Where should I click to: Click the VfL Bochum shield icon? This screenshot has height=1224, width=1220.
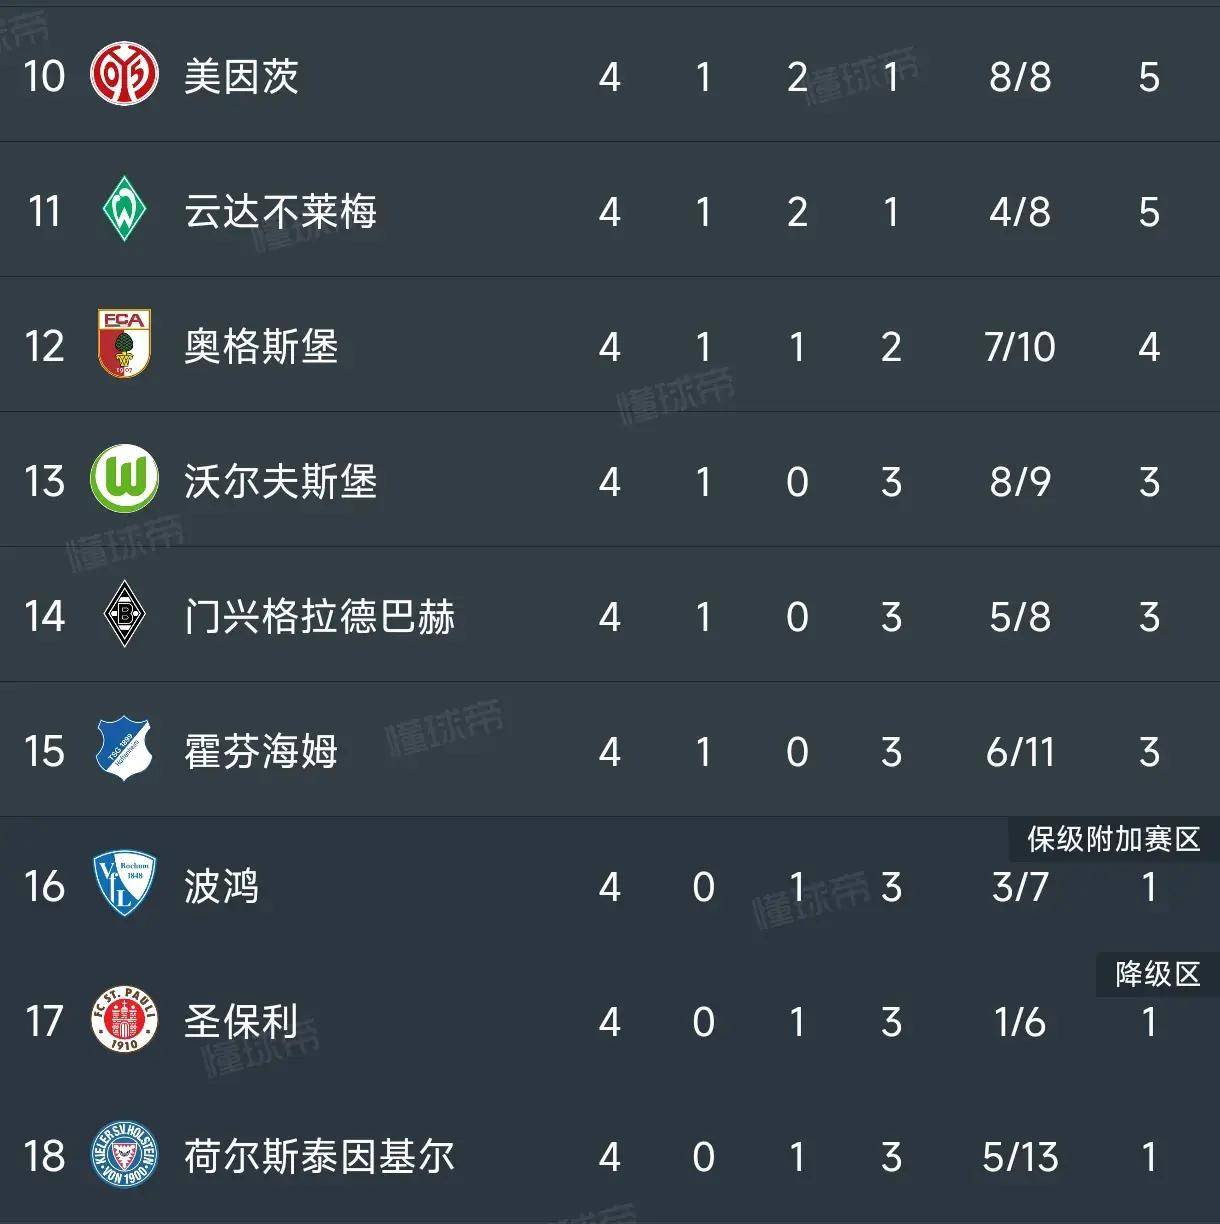(125, 885)
